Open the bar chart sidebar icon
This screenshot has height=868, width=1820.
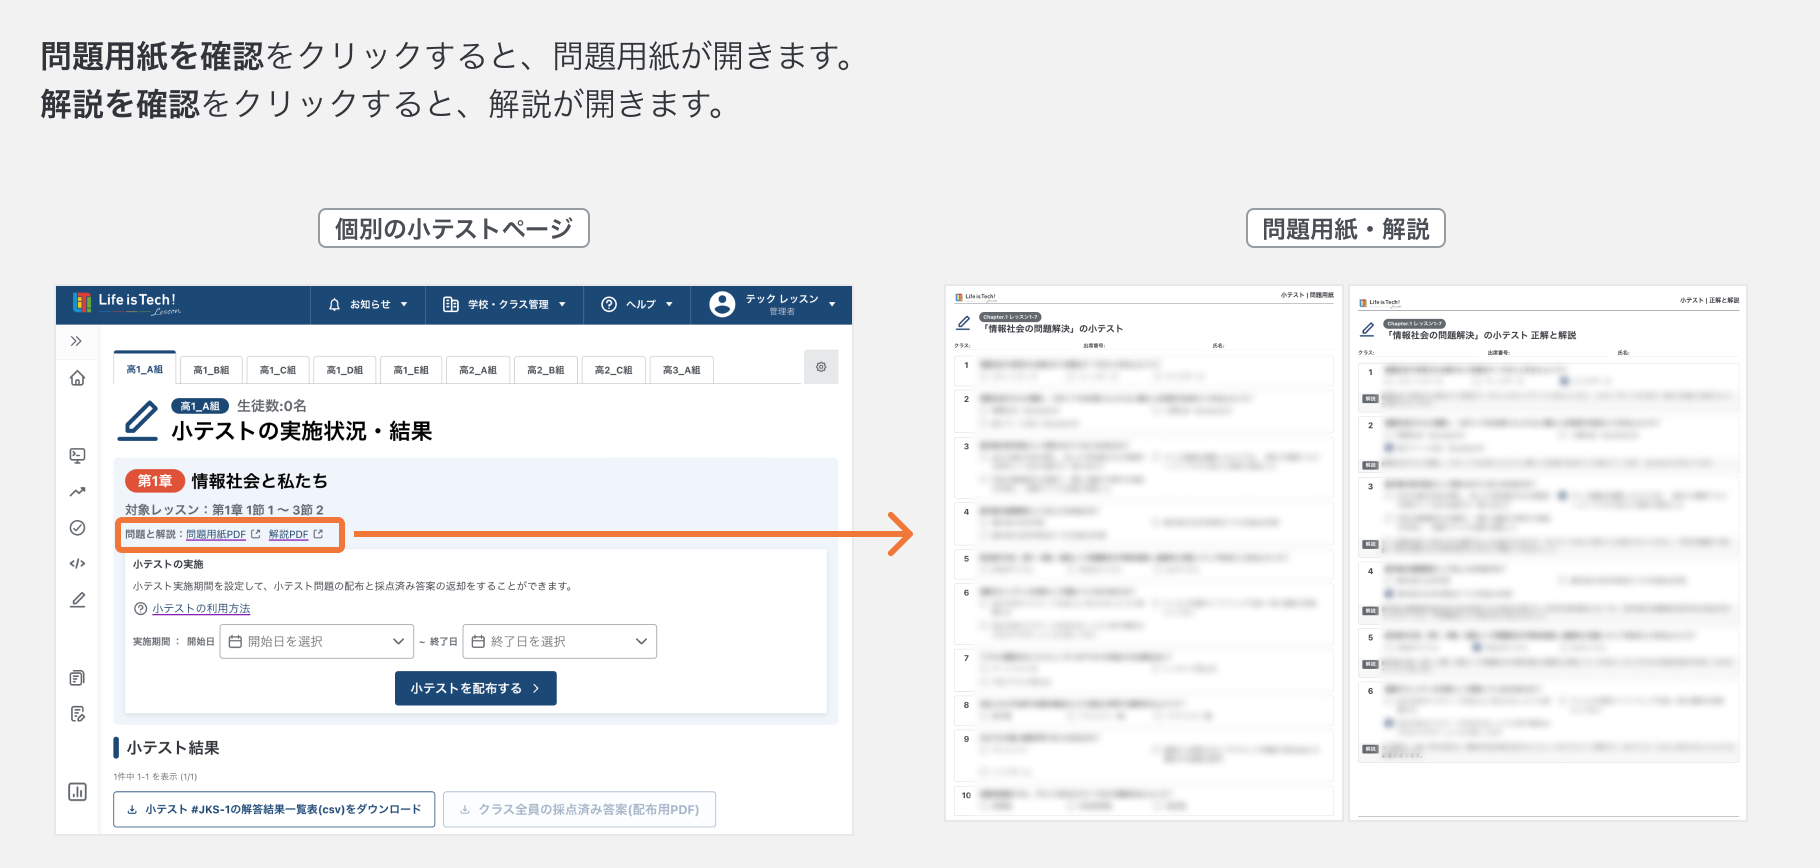(77, 792)
